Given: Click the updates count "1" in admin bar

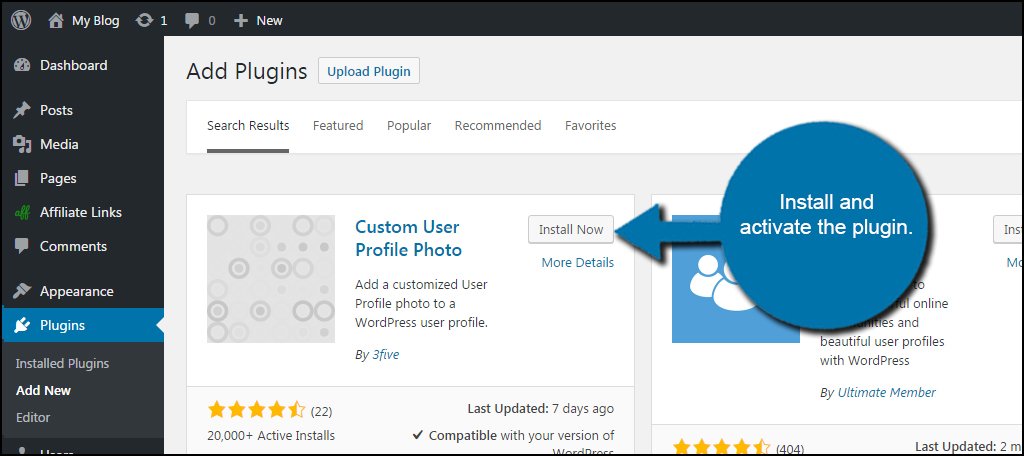Looking at the screenshot, I should click(x=164, y=21).
